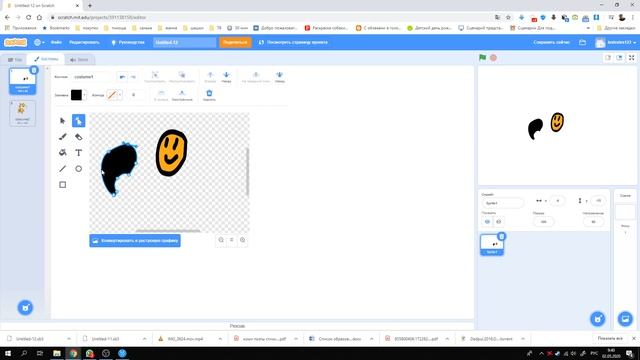This screenshot has width=640, height=360.
Task: Click the Group shapes icon
Action: coord(155,76)
